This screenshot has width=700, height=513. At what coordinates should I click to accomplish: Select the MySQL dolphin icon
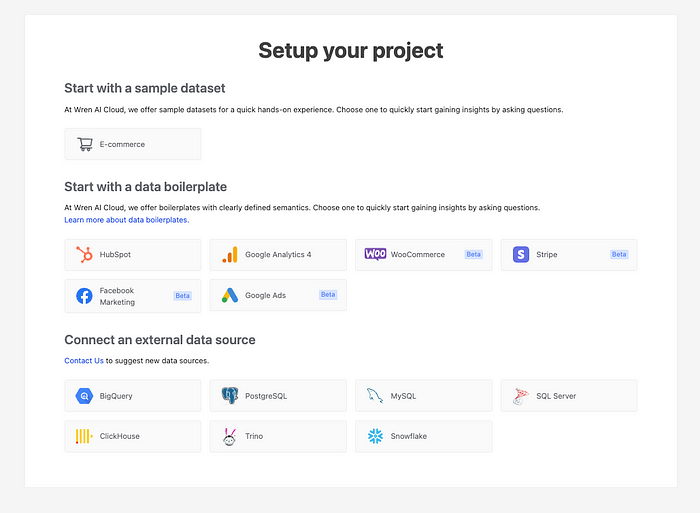[x=375, y=396]
